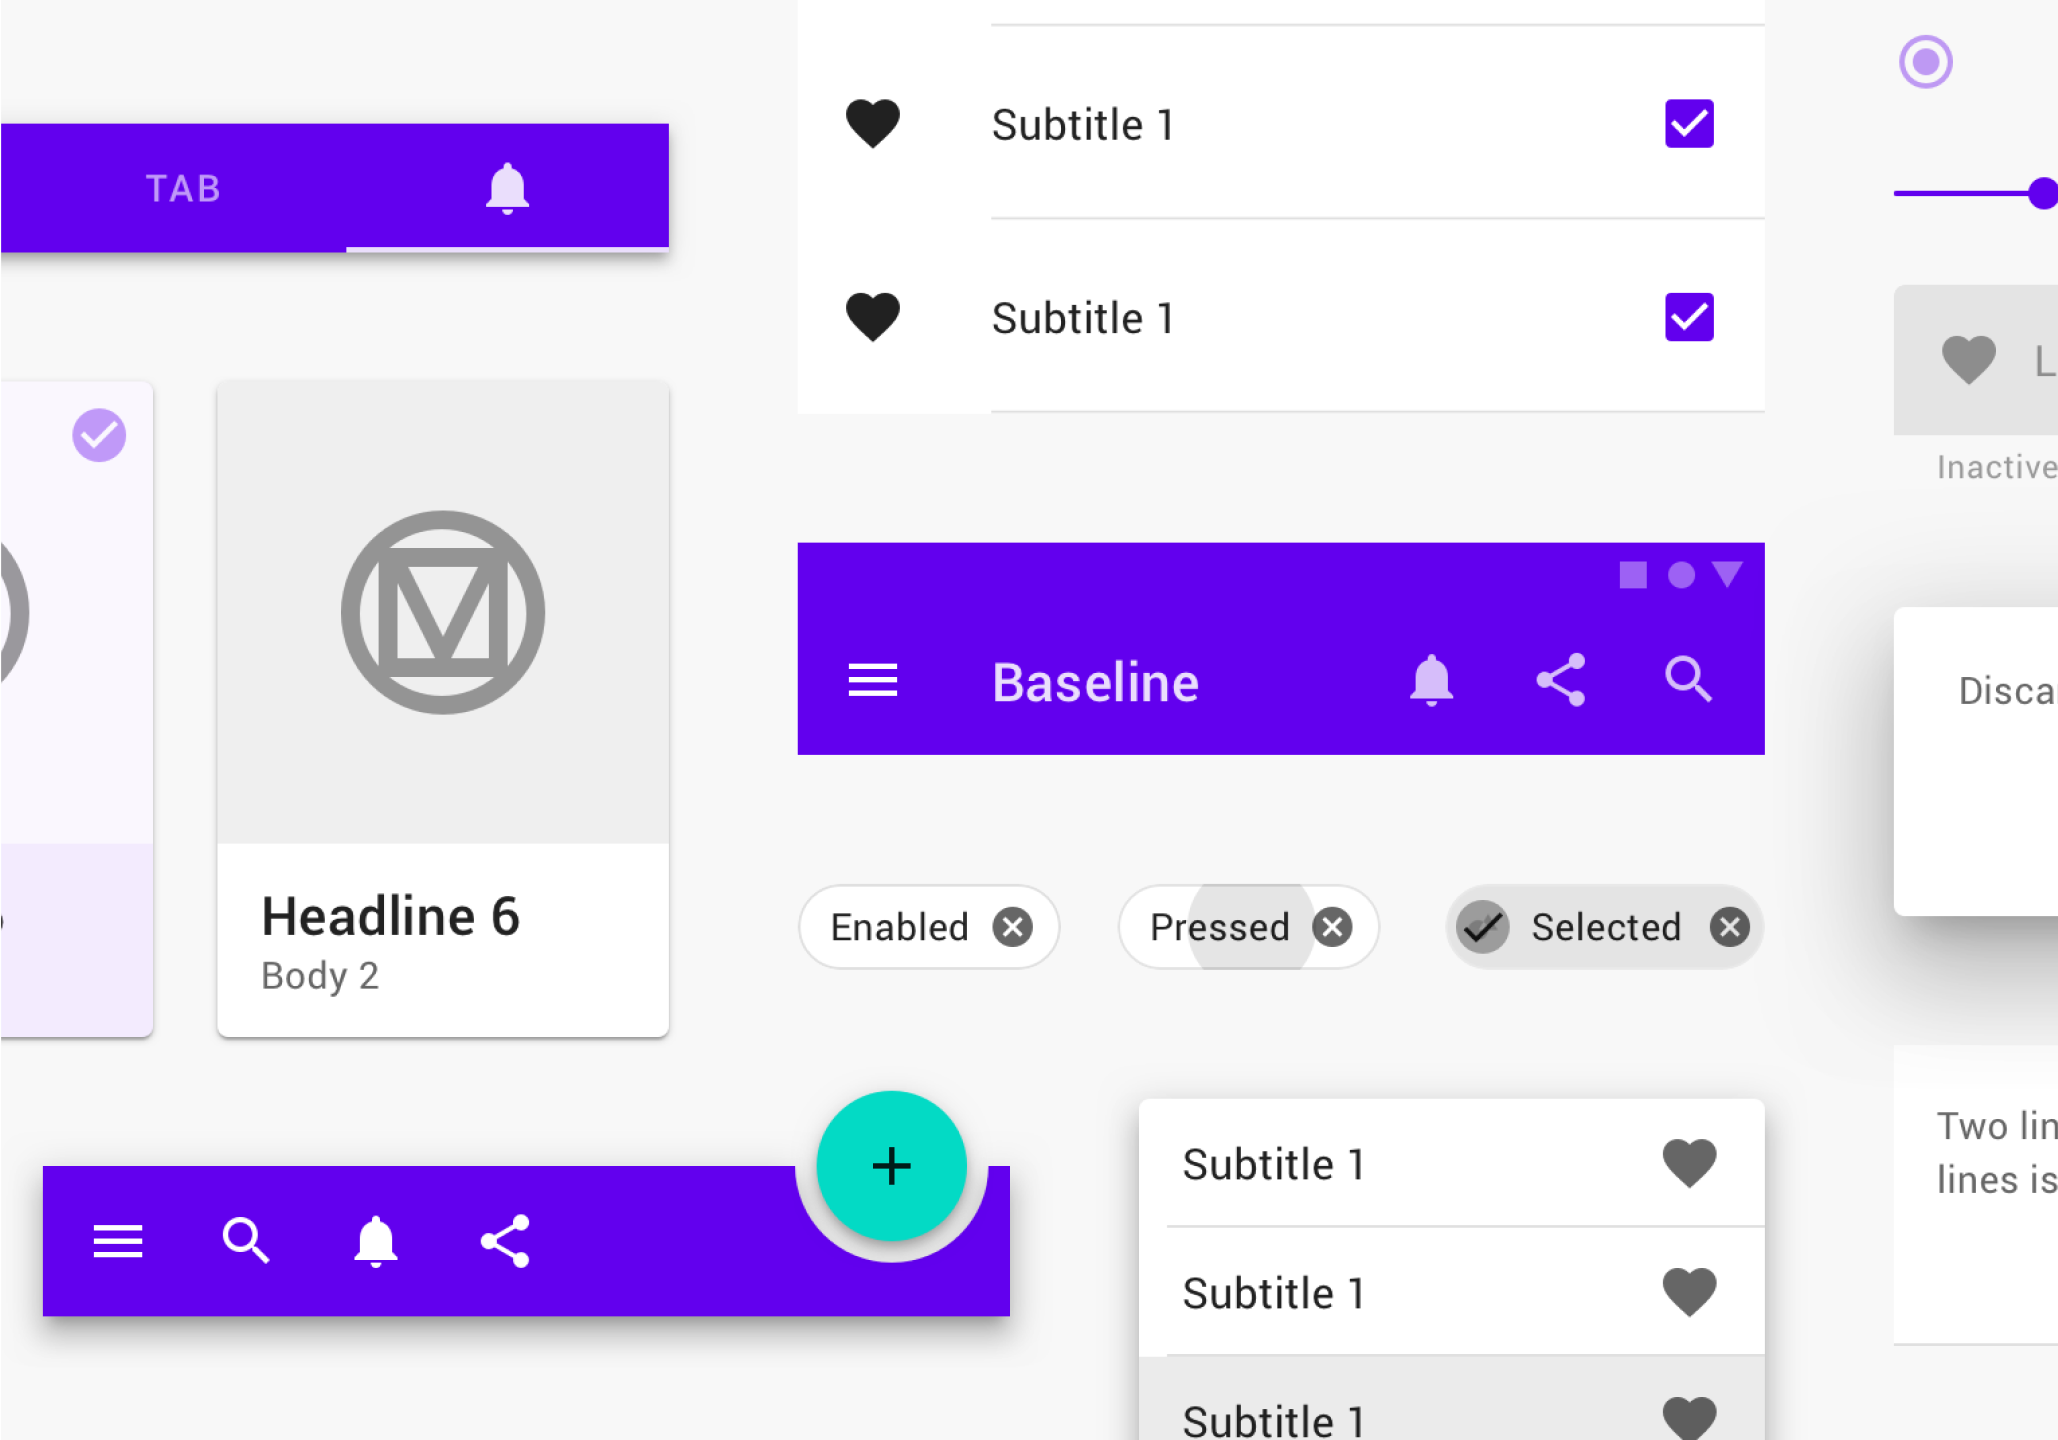The width and height of the screenshot is (2058, 1440).
Task: Select the purple radio button
Action: coord(1926,62)
